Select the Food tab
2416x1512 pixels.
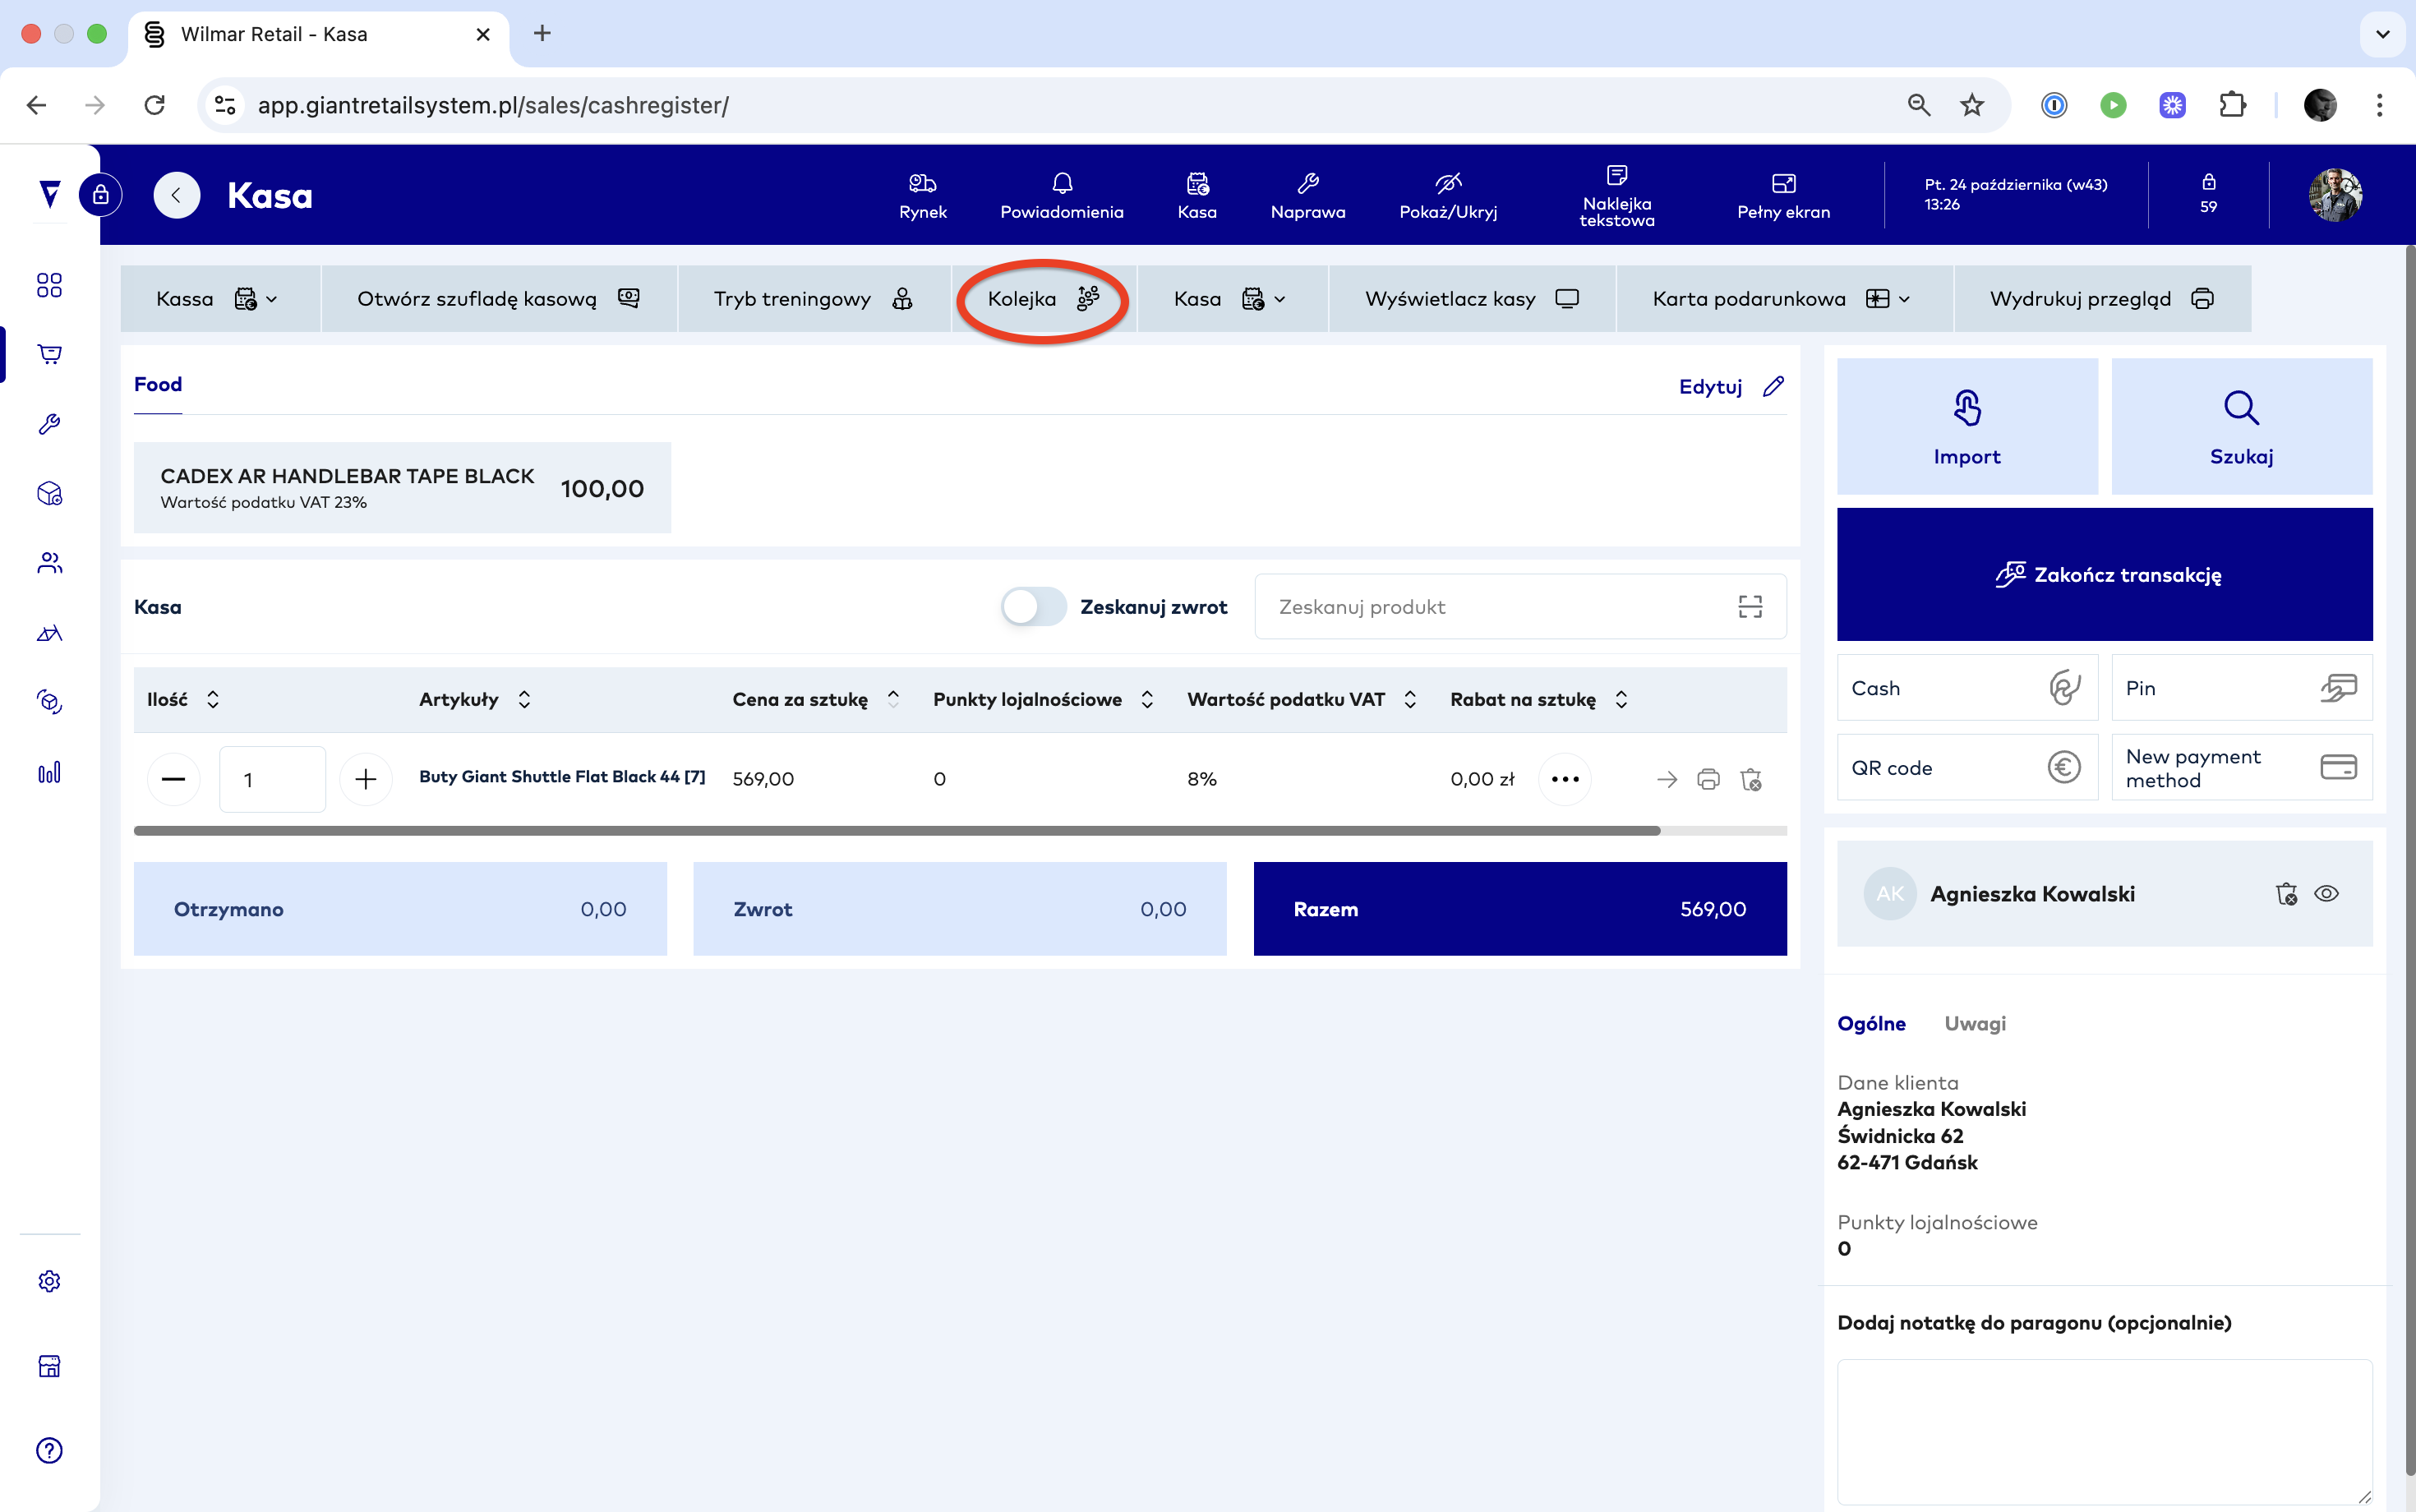158,385
